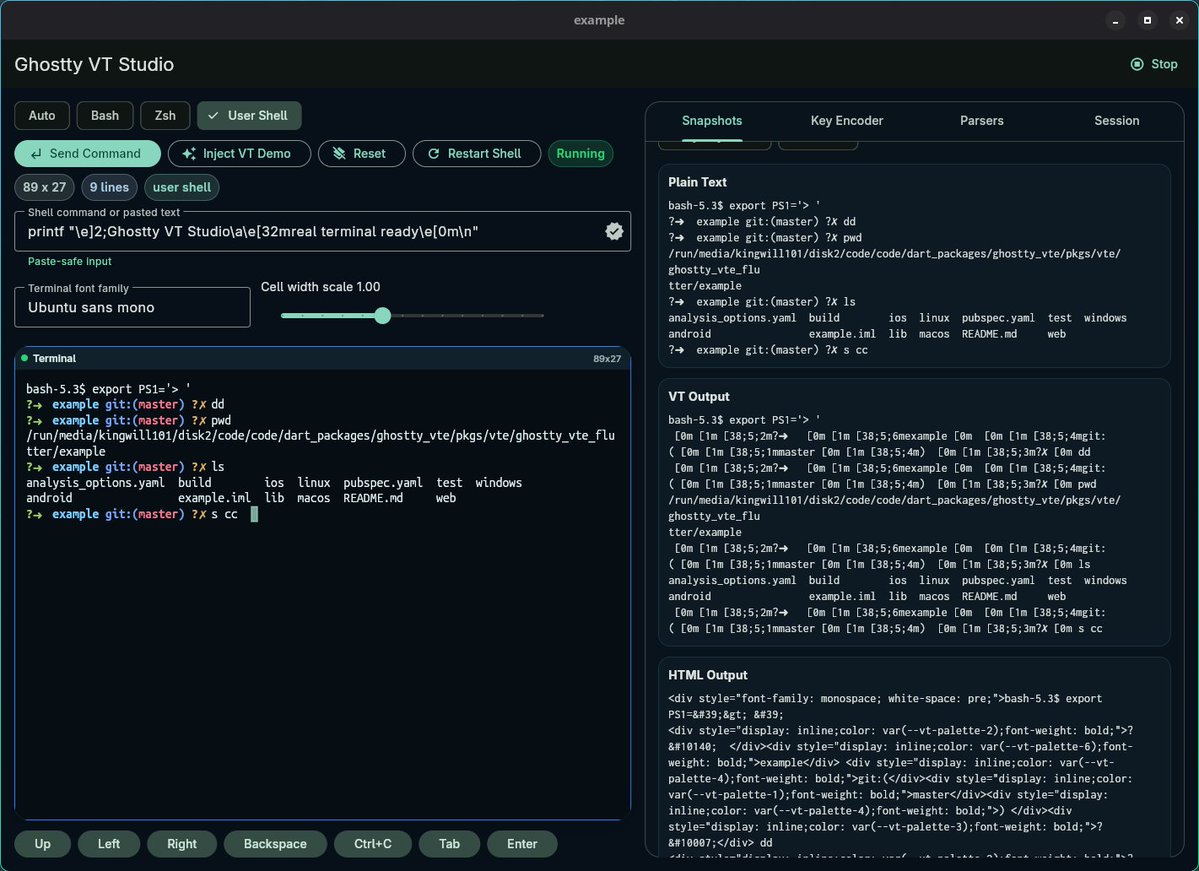Click the Up key button
Viewport: 1199px width, 871px height.
[x=43, y=843]
